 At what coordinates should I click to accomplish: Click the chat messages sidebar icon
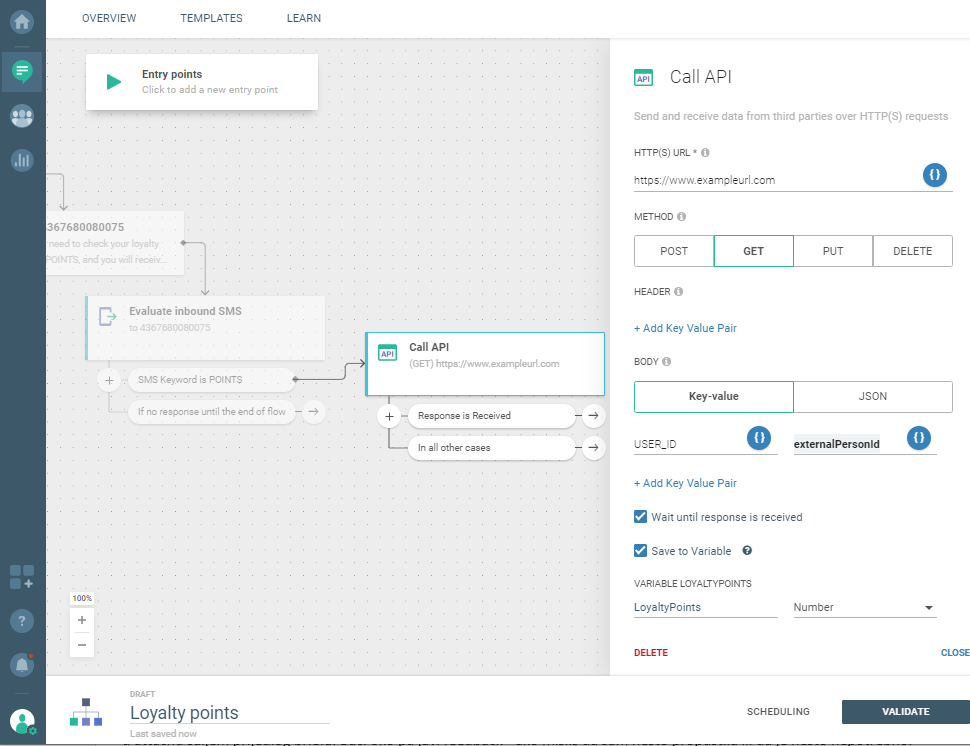(22, 71)
